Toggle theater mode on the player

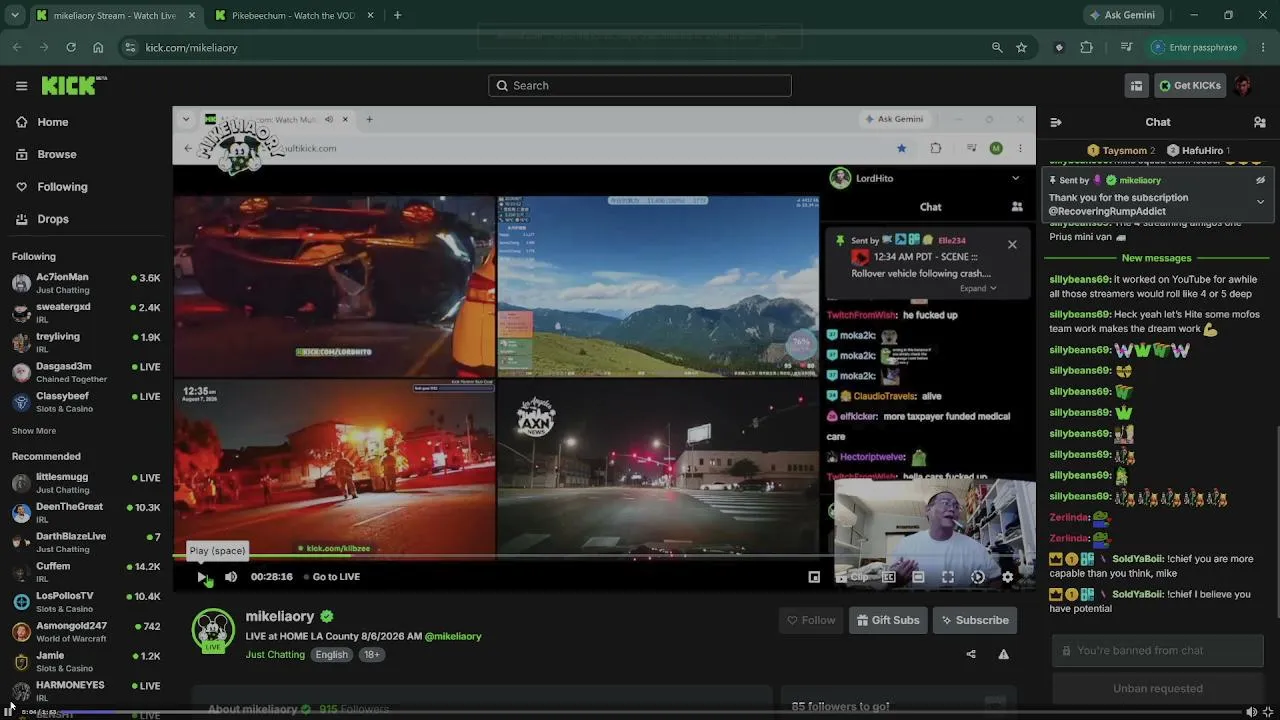click(918, 577)
